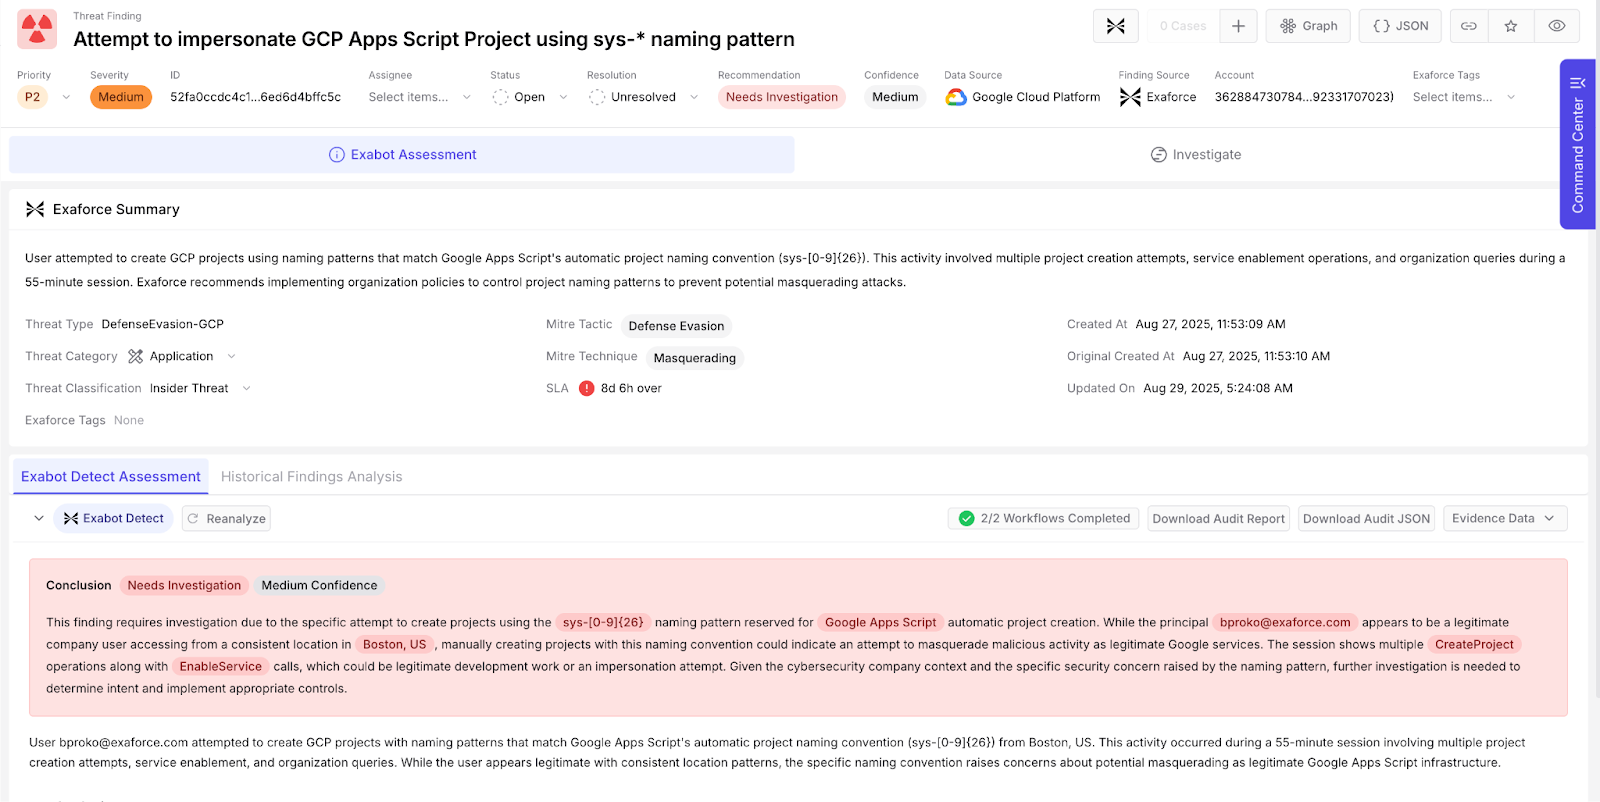The height and width of the screenshot is (802, 1600).
Task: Click the Exabot Detect chip
Action: 113,518
